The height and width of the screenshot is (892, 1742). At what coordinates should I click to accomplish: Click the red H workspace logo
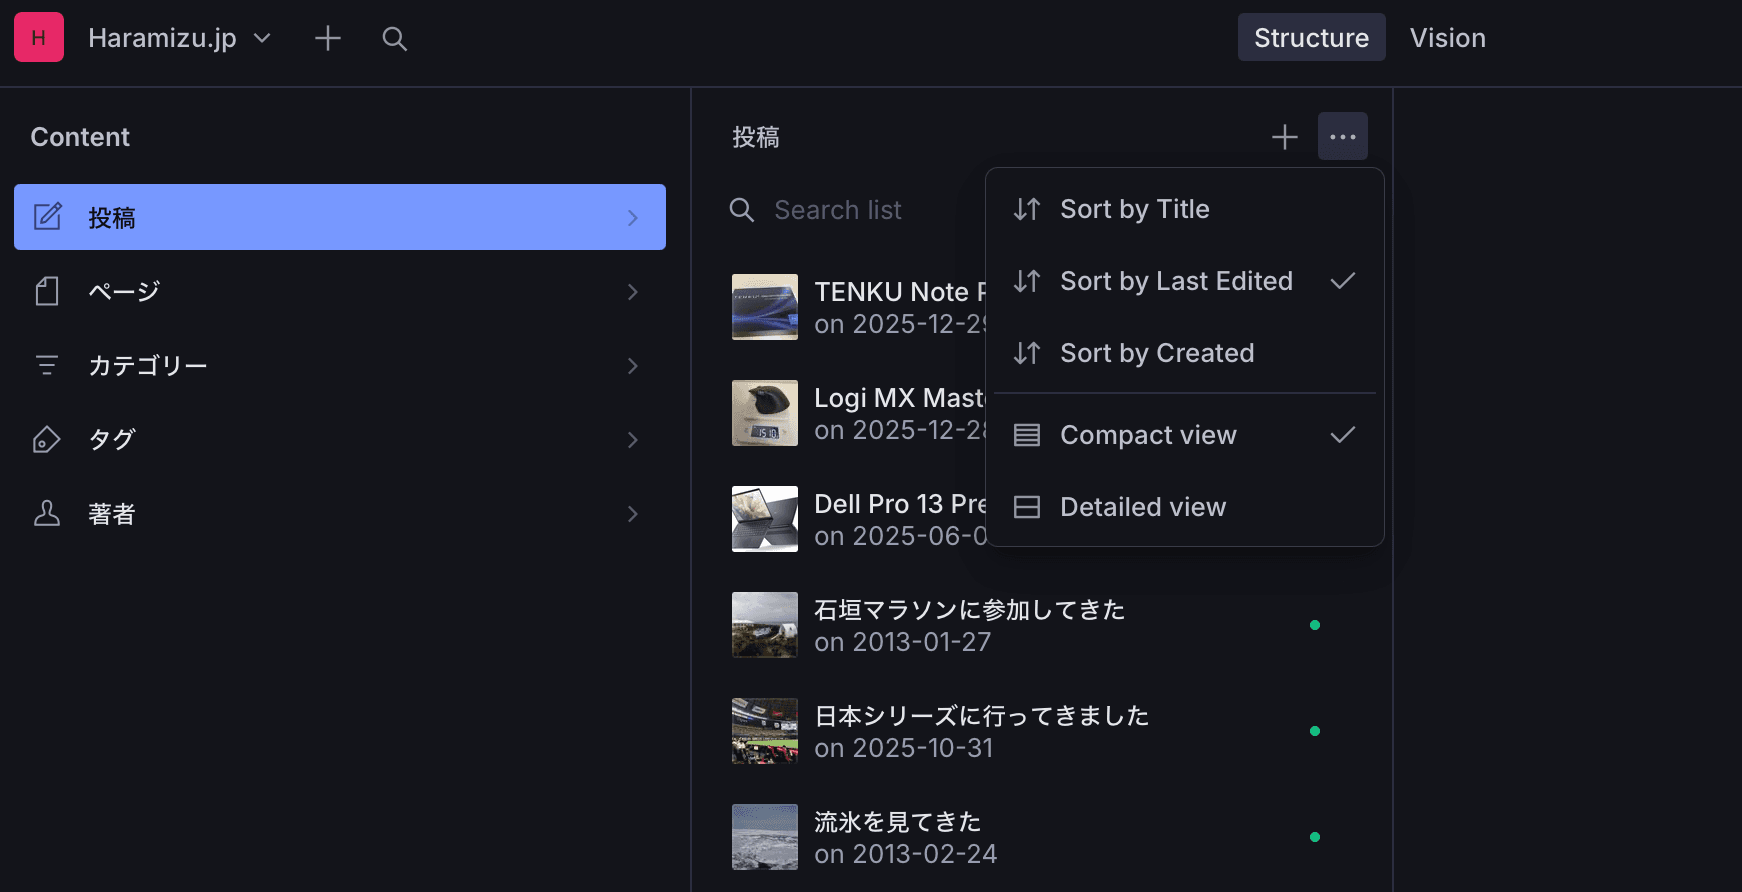[39, 38]
